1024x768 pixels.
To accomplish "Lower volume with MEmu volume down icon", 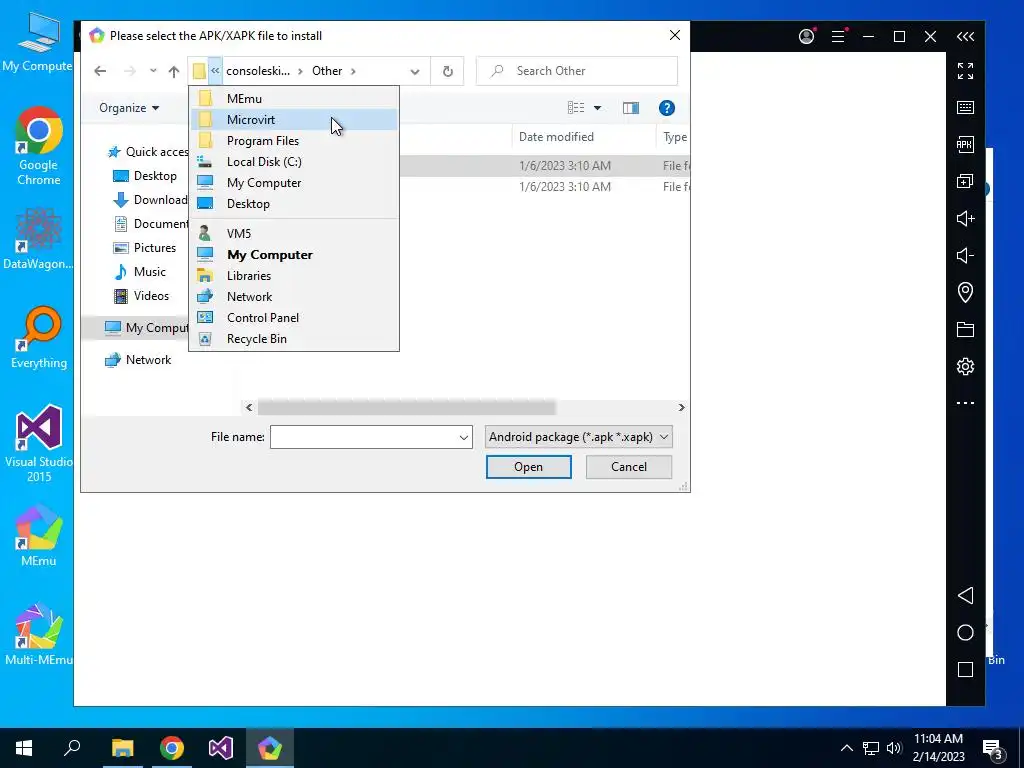I will point(965,255).
